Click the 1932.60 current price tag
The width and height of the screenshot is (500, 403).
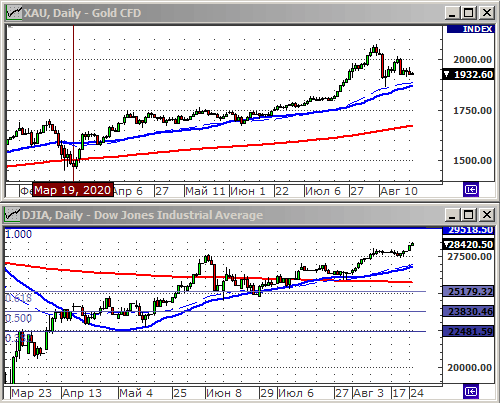468,74
